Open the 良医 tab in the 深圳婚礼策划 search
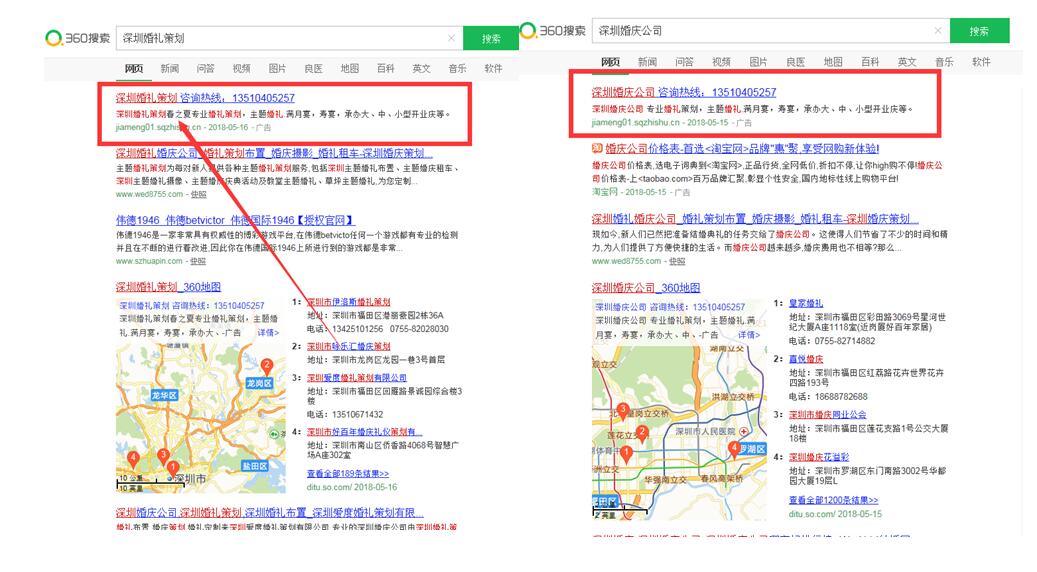1037x572 pixels. [x=313, y=69]
